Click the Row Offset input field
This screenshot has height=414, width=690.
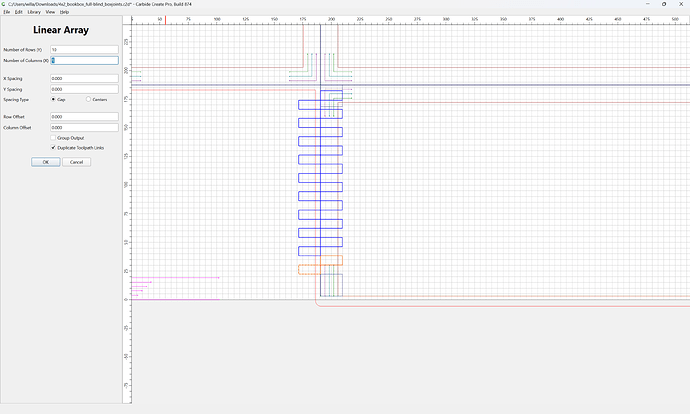click(84, 117)
